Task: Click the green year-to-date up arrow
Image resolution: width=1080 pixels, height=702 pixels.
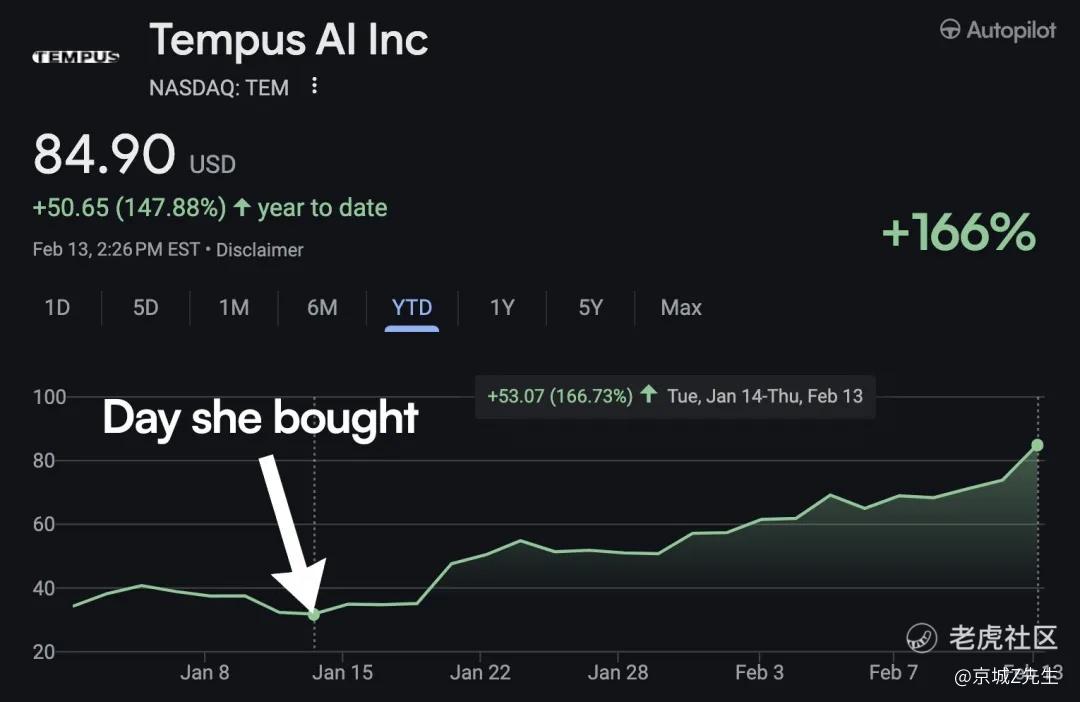Action: point(242,208)
